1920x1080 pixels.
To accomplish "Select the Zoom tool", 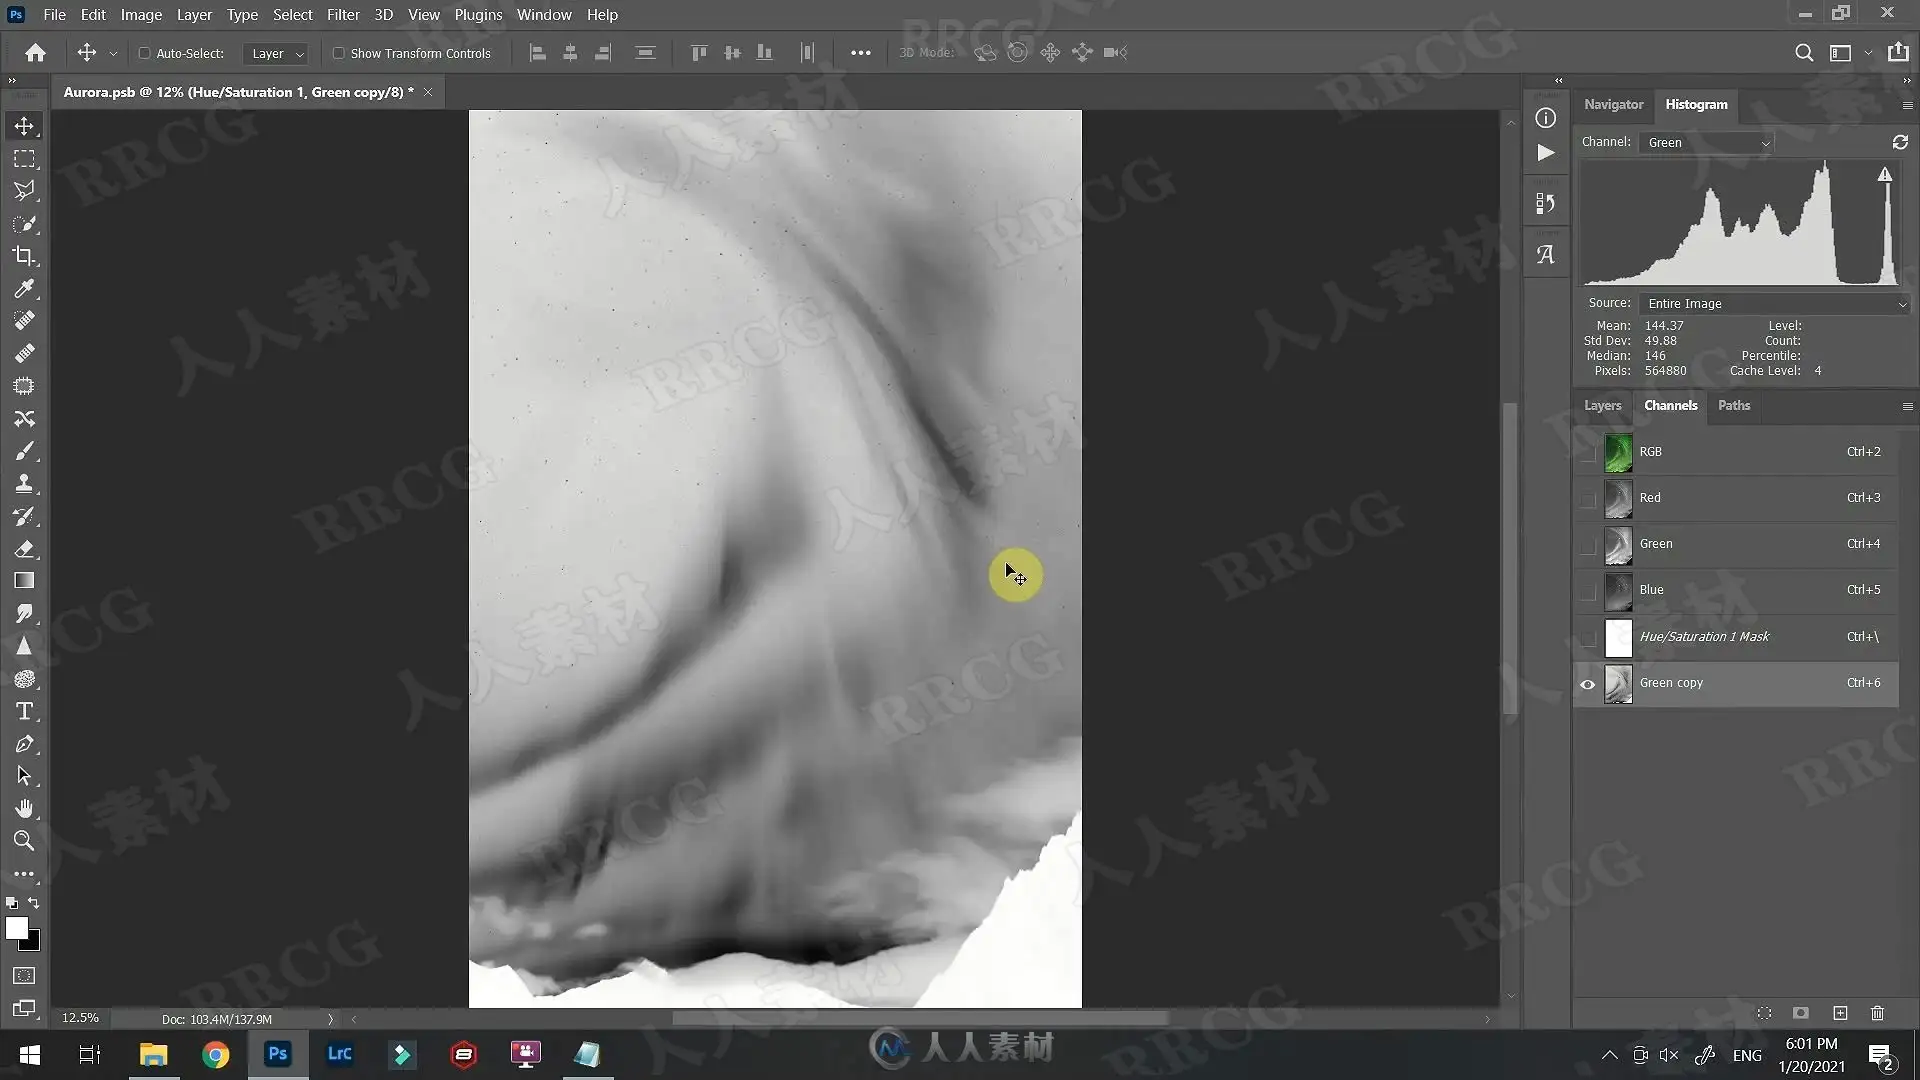I will coord(24,841).
